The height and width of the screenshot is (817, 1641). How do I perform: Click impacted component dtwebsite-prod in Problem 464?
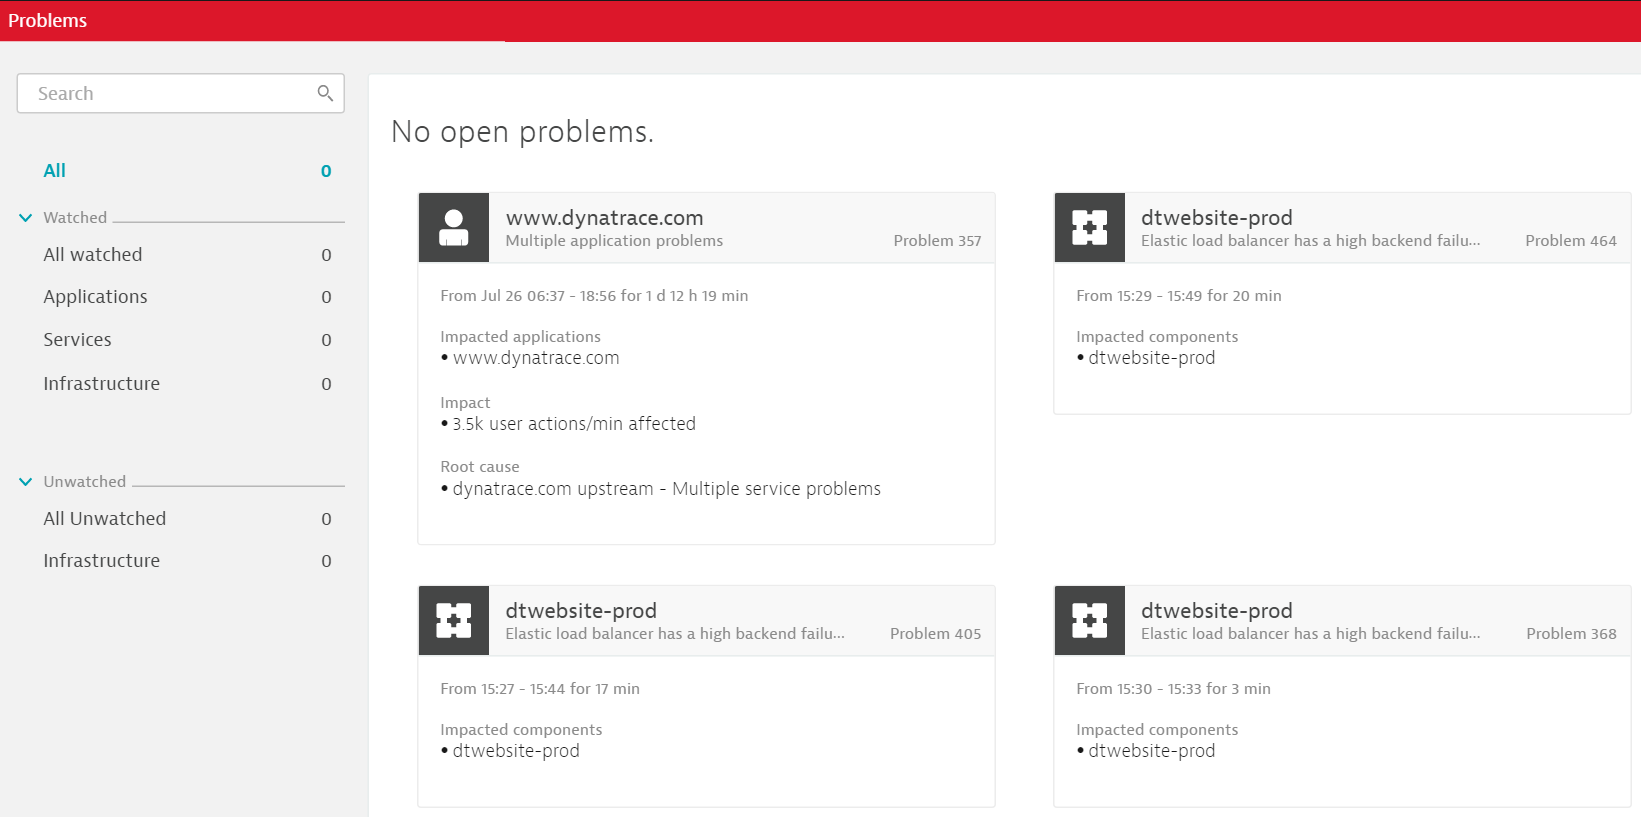pos(1152,358)
